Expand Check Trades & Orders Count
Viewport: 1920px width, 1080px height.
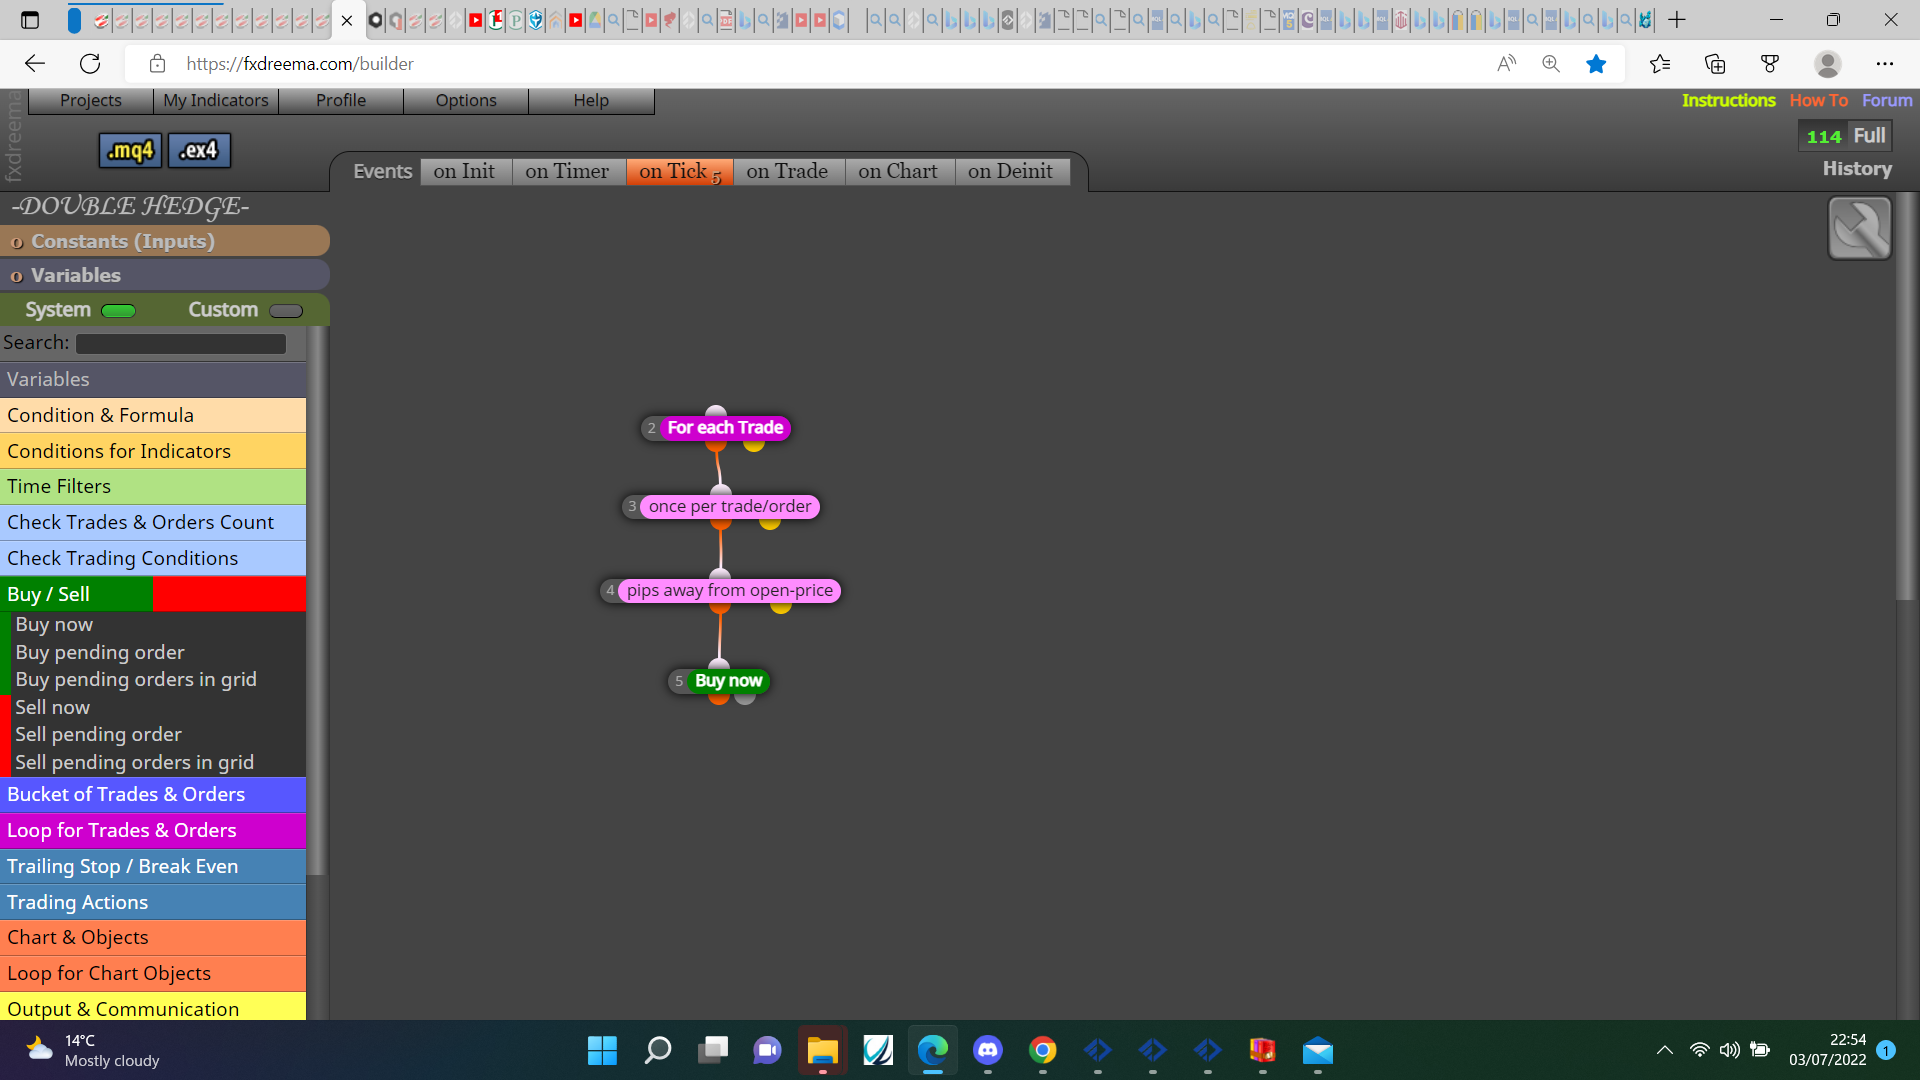pos(153,522)
